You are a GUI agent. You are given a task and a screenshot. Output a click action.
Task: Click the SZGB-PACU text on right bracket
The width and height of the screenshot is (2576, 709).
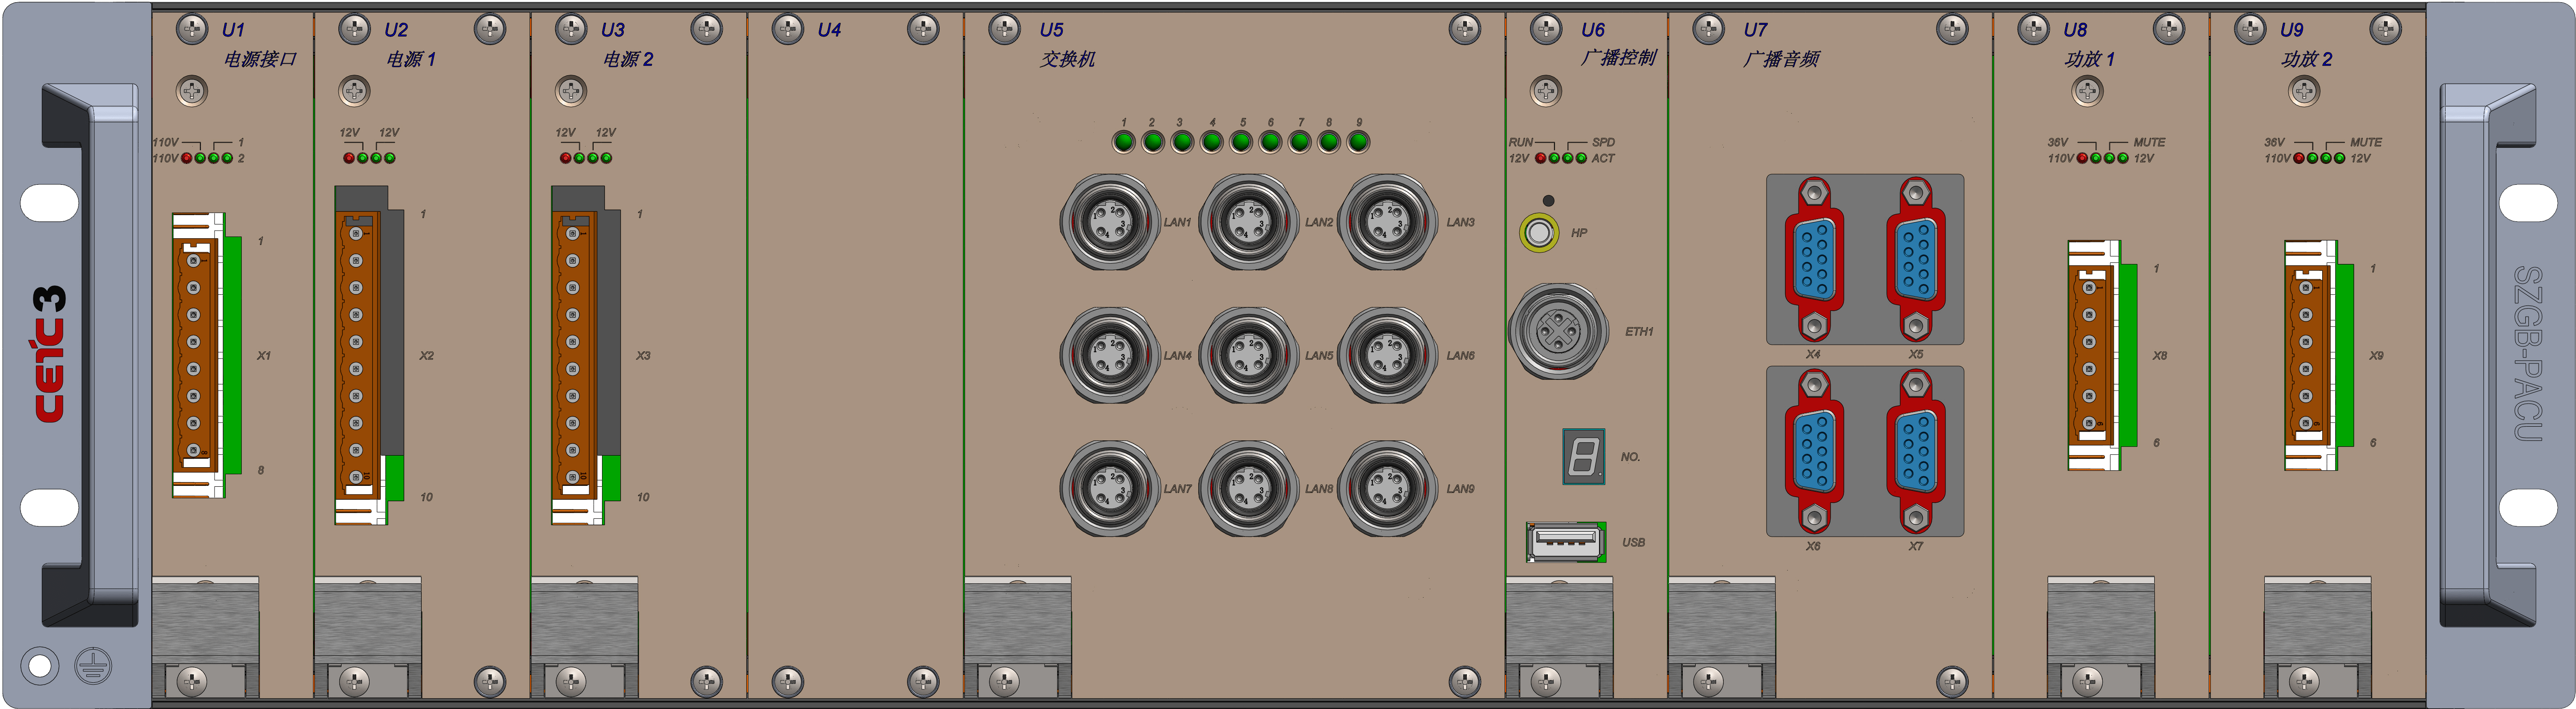coord(2527,354)
